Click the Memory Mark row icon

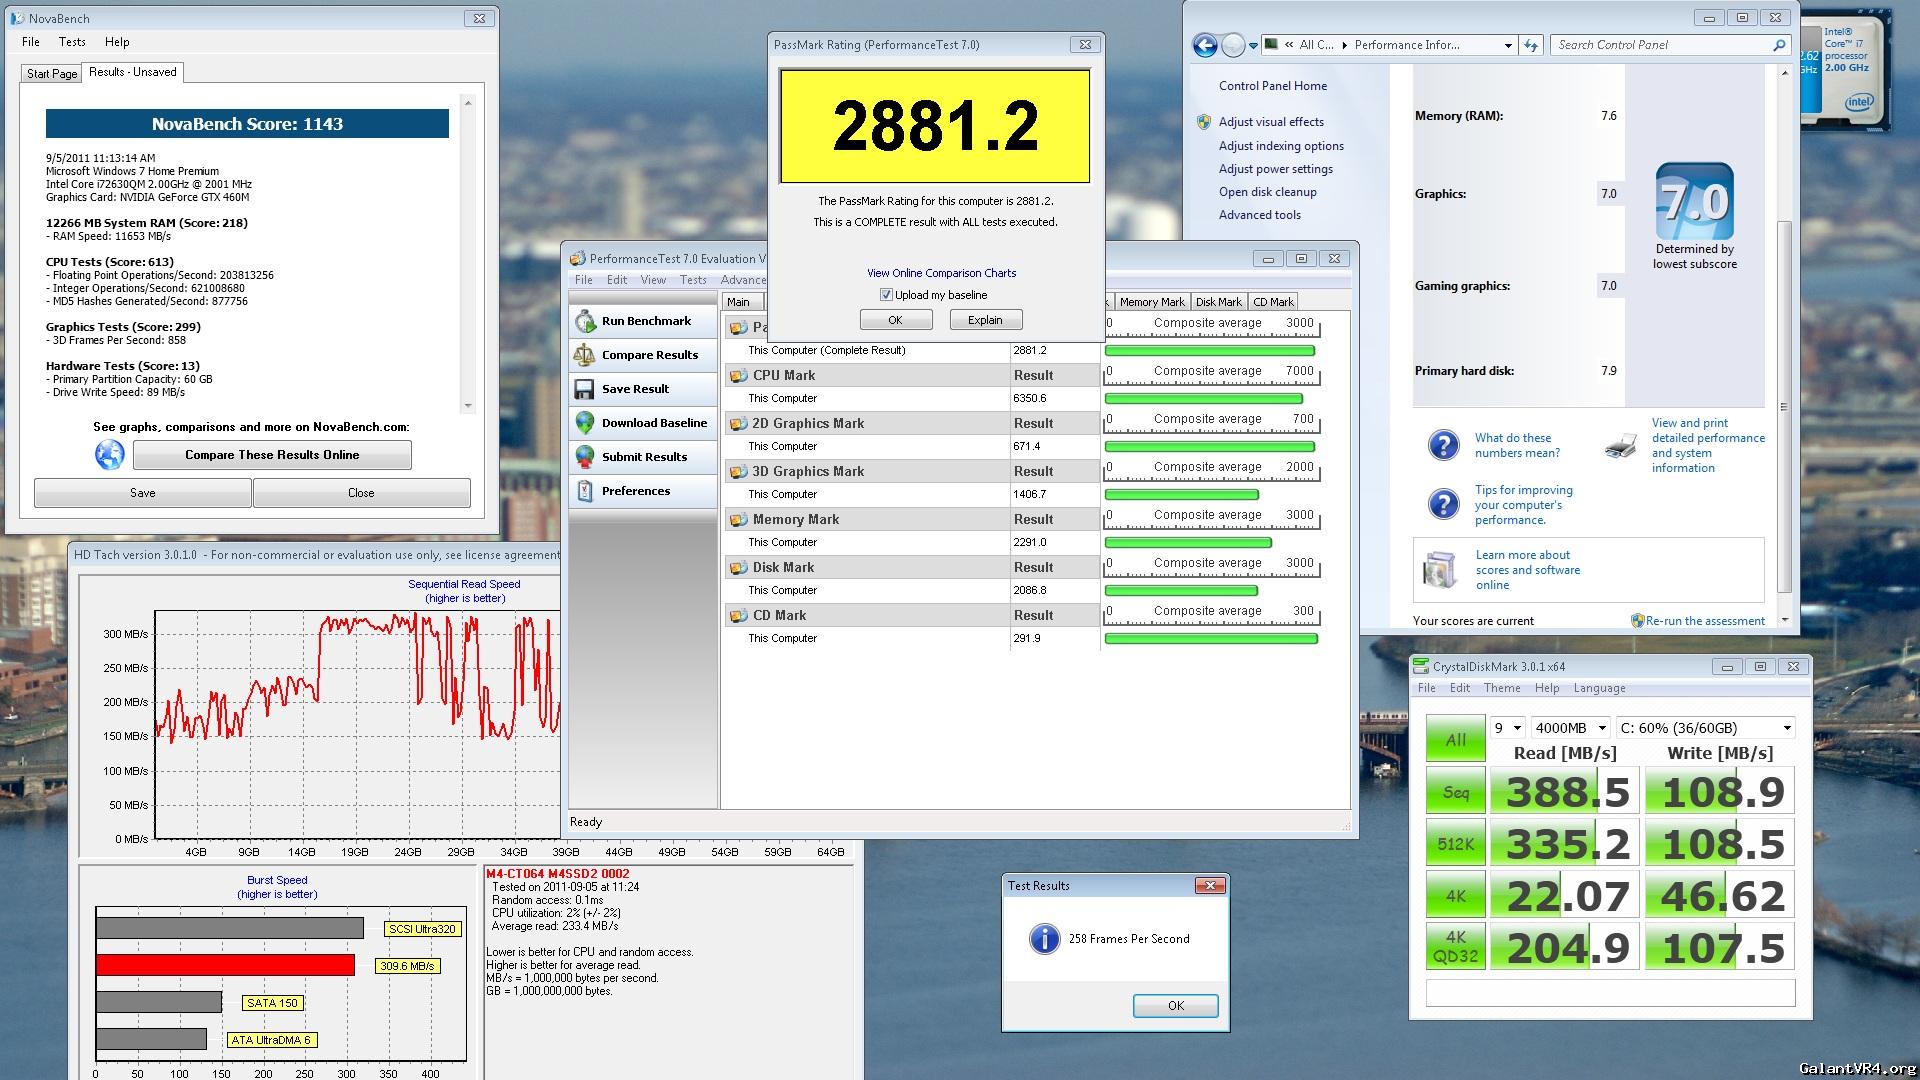(x=738, y=520)
